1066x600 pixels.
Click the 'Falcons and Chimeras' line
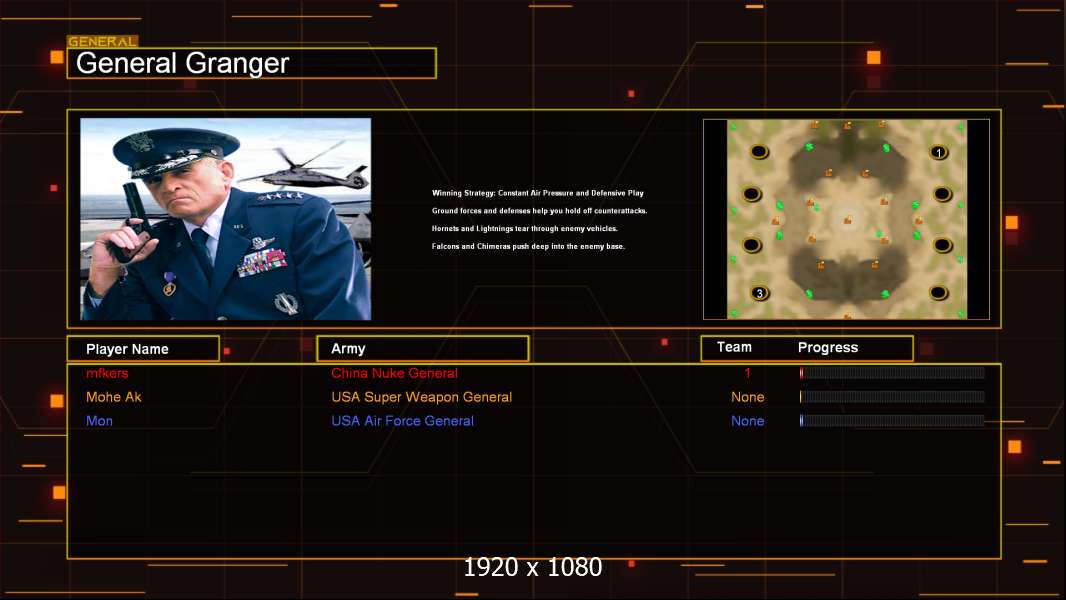(528, 246)
